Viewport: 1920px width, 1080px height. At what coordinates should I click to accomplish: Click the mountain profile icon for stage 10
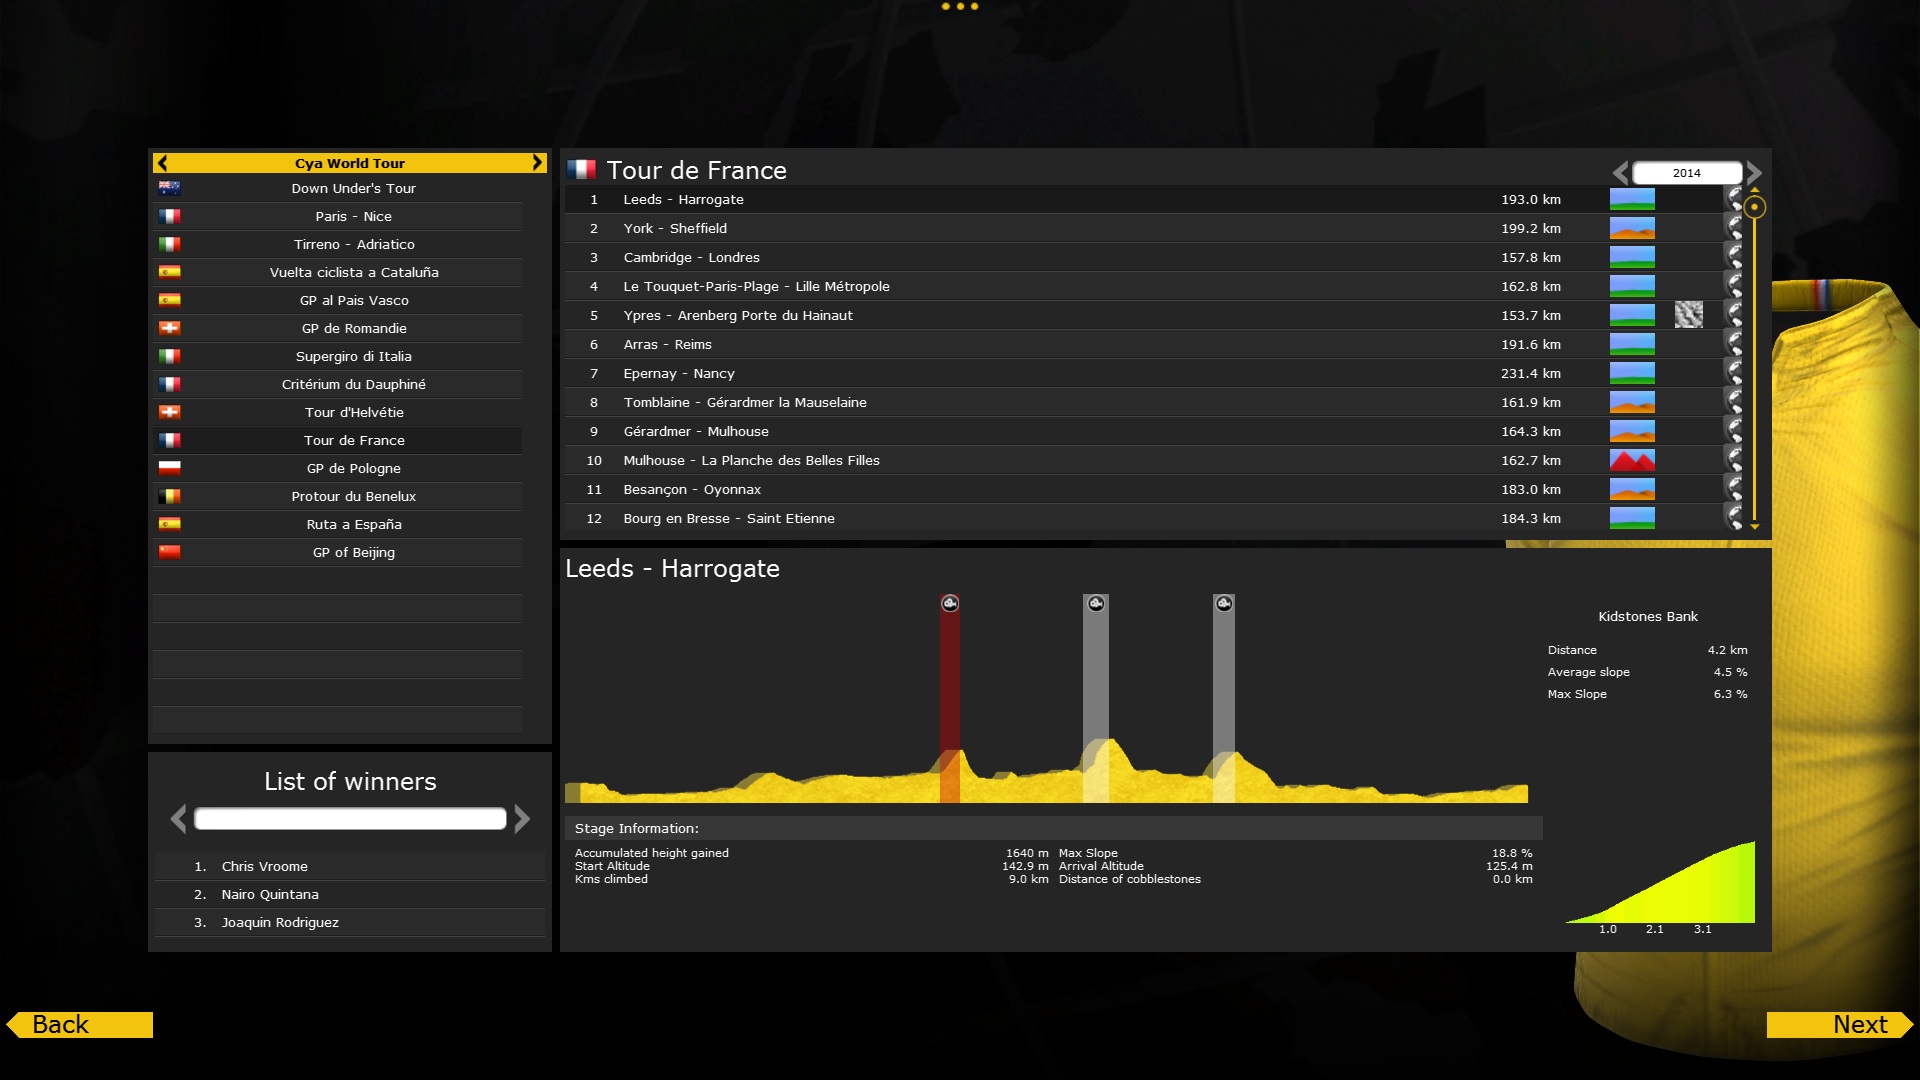(1631, 461)
